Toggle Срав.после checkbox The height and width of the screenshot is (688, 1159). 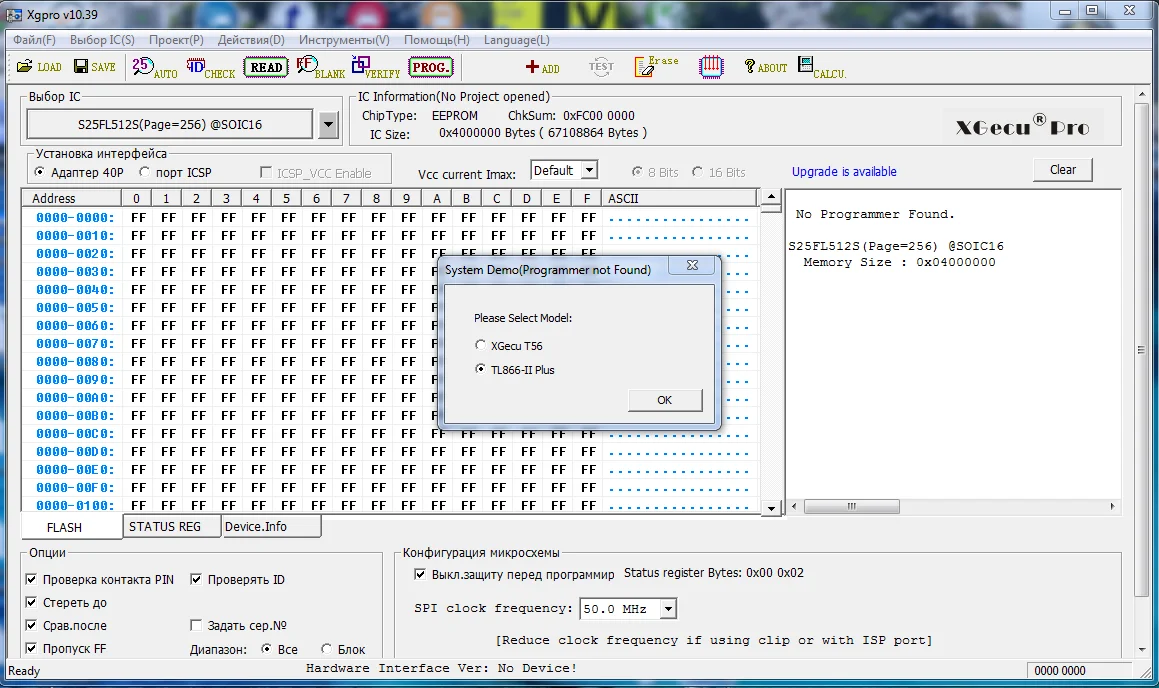[x=31, y=625]
